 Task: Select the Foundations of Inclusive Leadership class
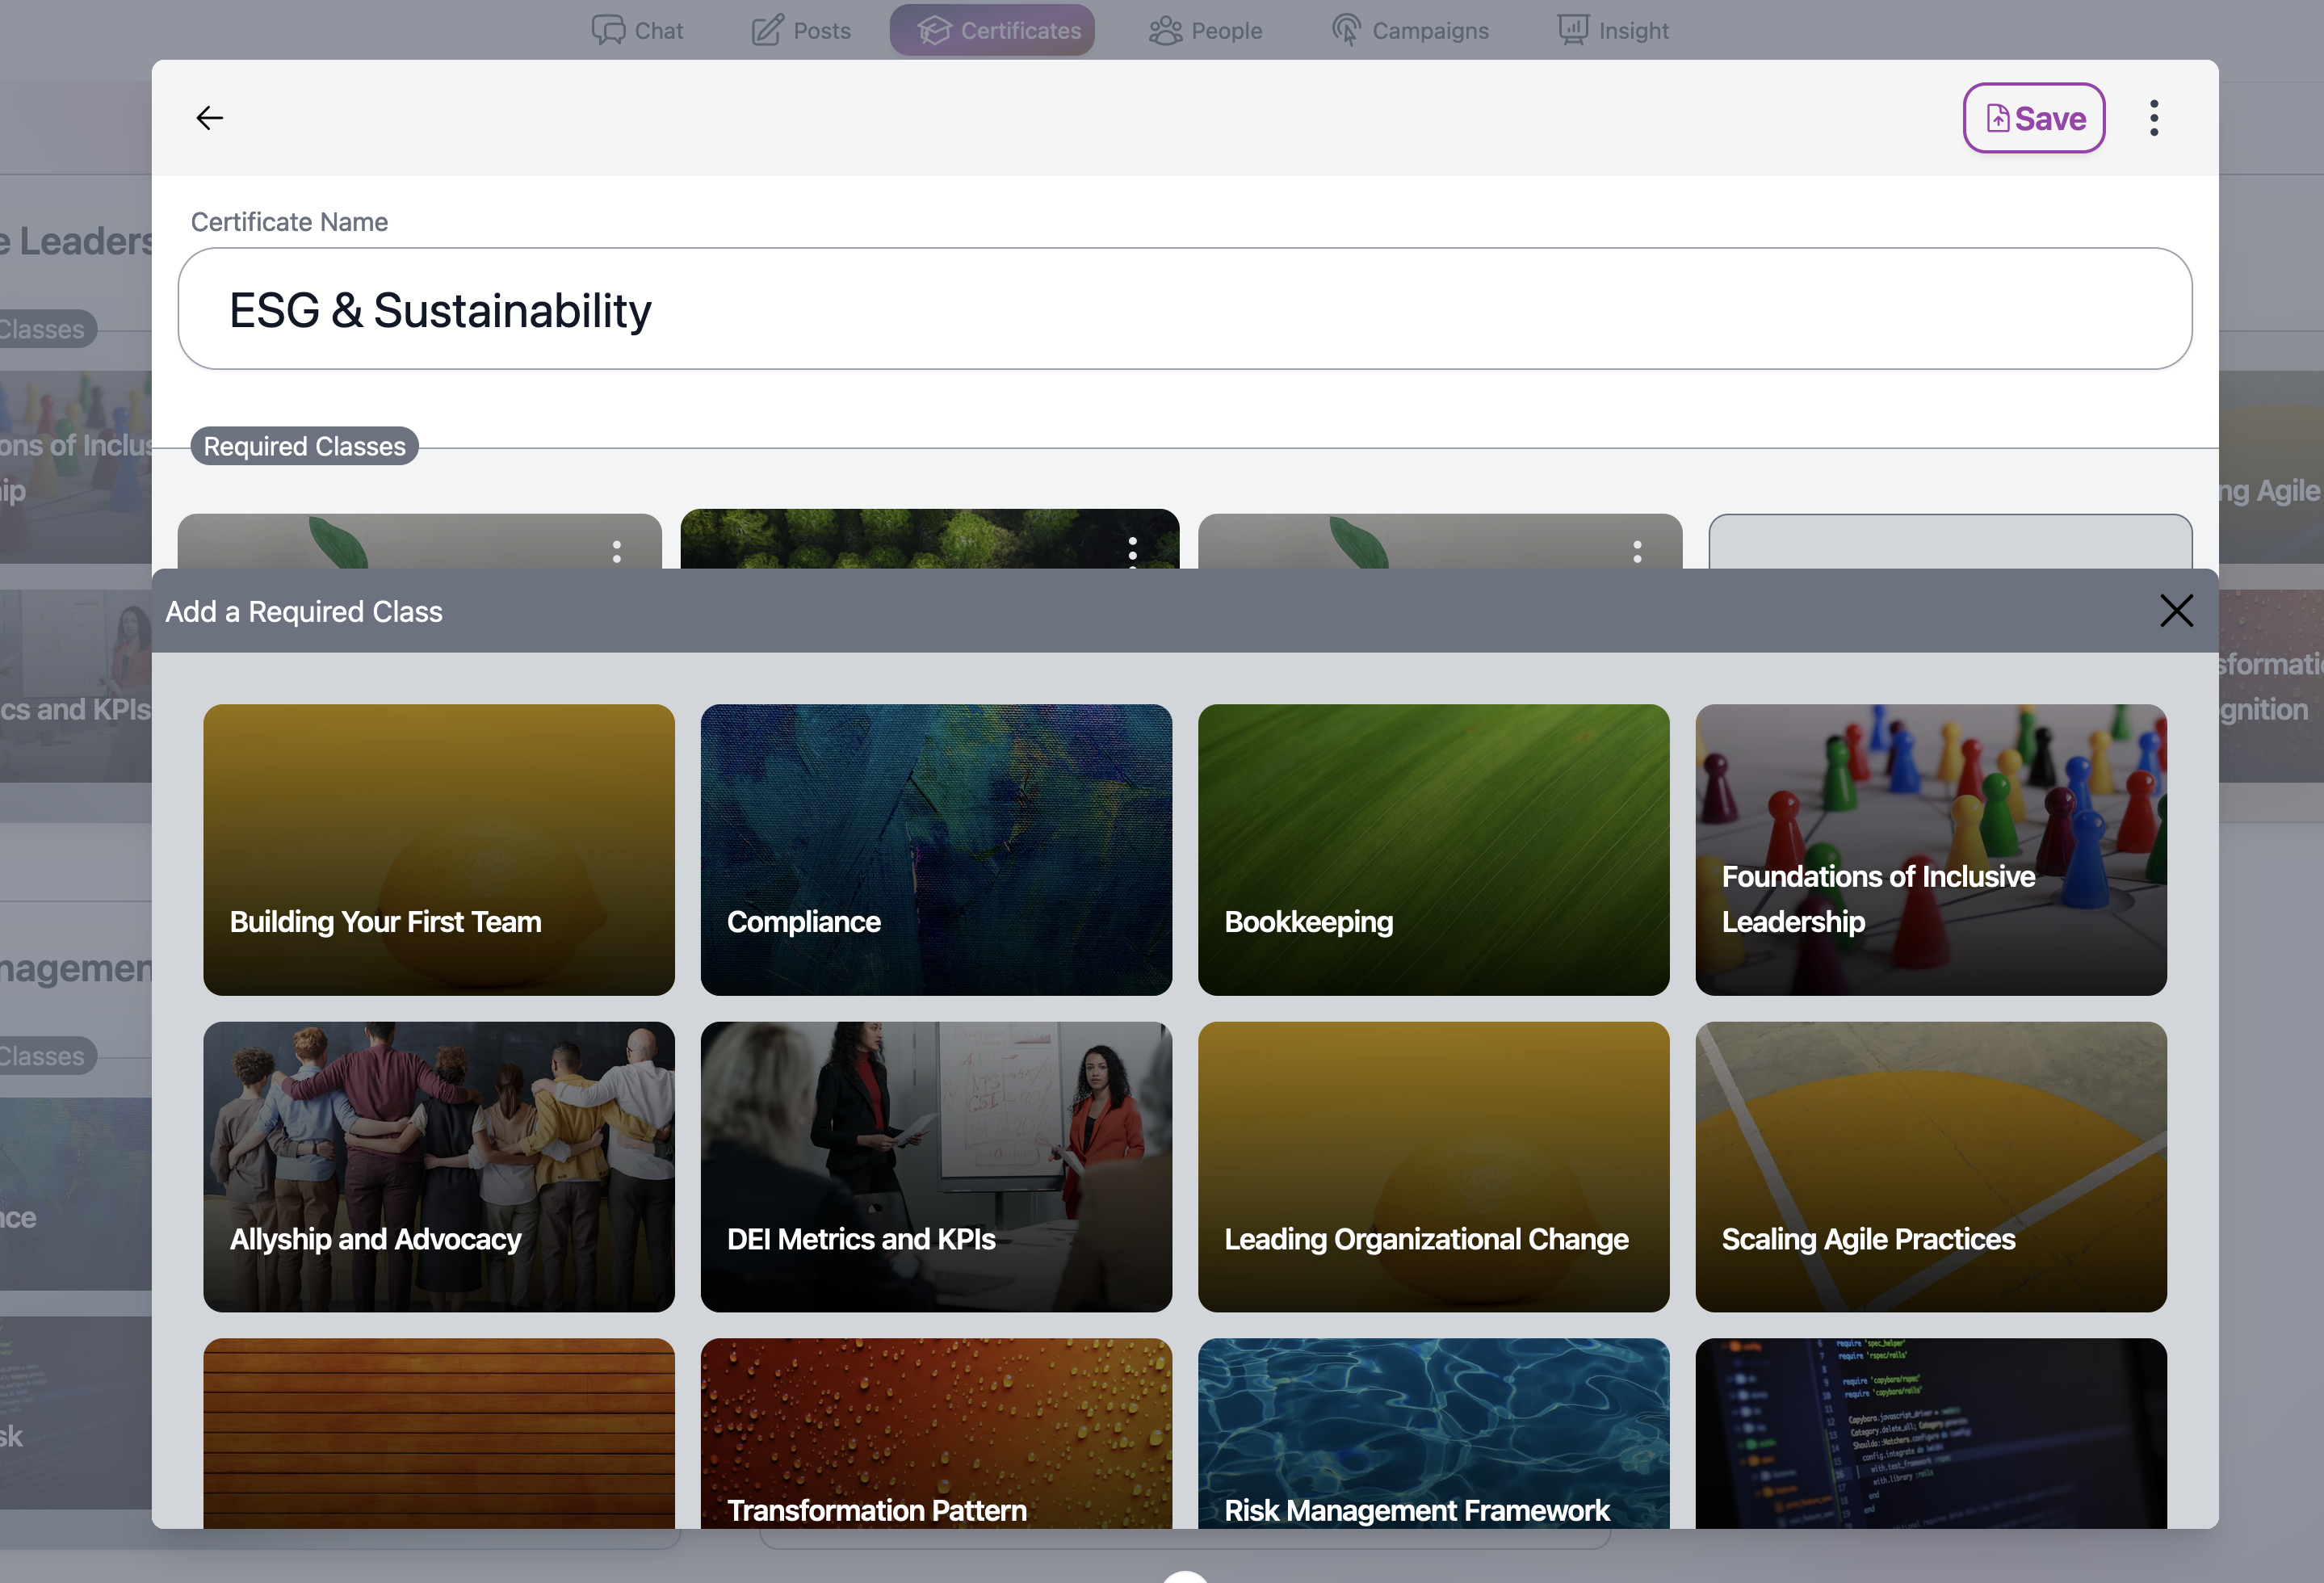click(1930, 848)
